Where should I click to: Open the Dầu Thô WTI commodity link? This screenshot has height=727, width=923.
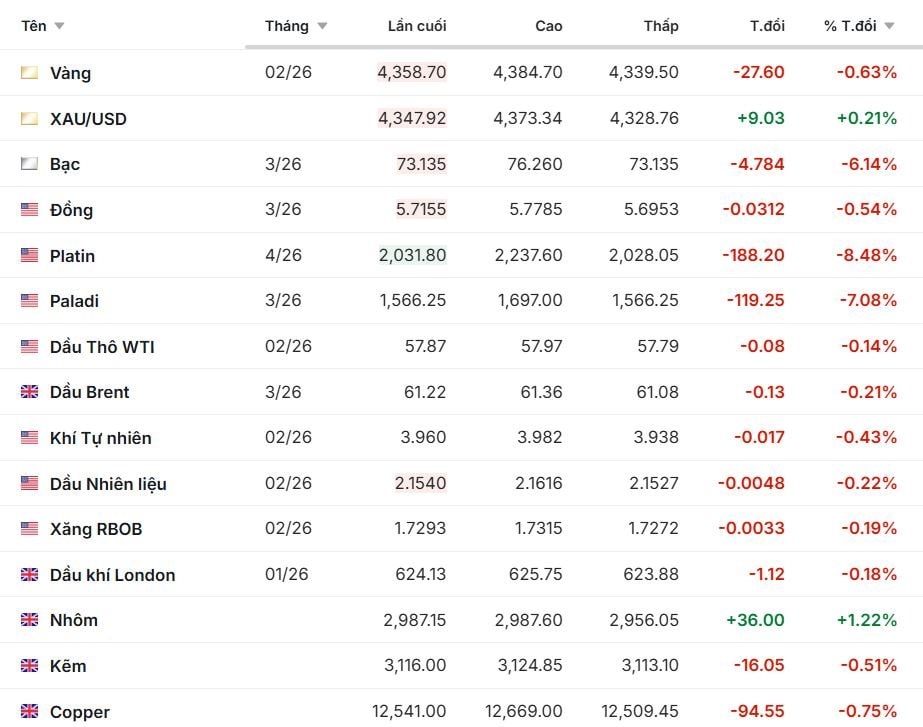click(102, 347)
